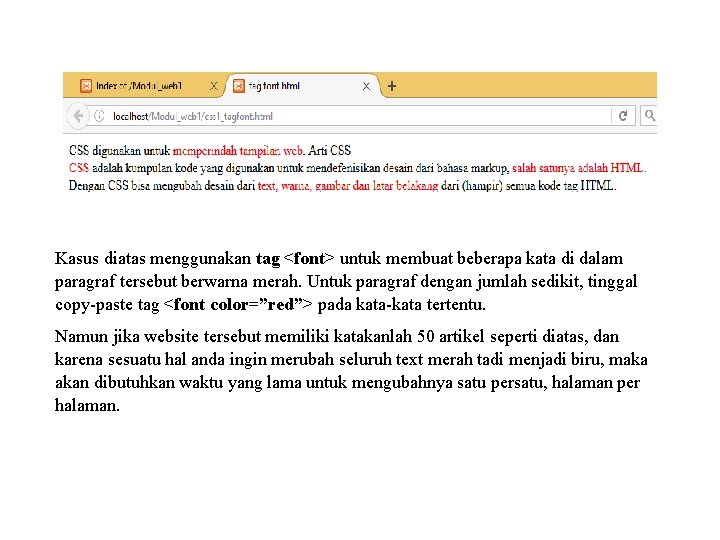The height and width of the screenshot is (540, 720).
Task: Click bold text 'tag <font>' in slide paragraph
Action: [295, 259]
